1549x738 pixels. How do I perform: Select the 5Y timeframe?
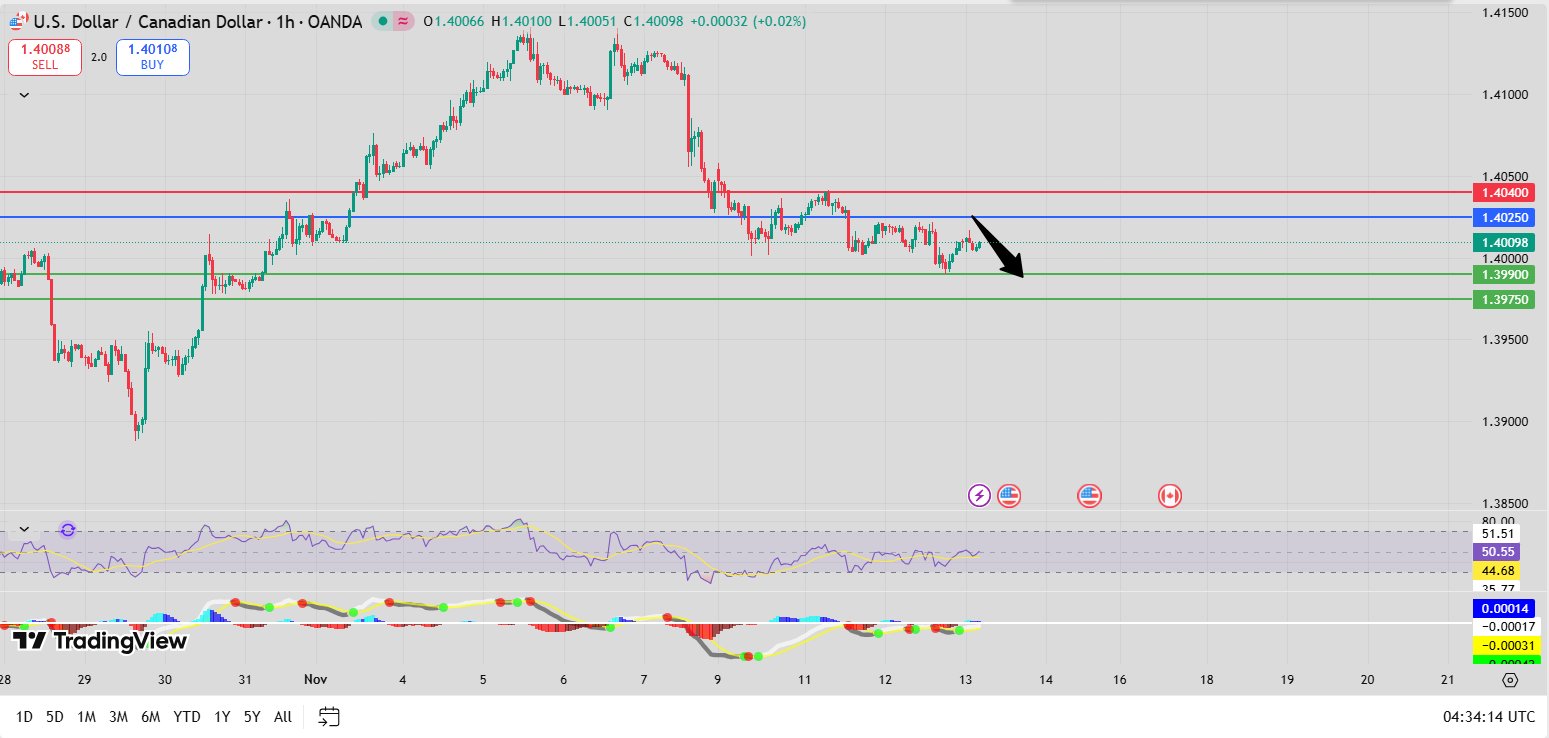[251, 716]
